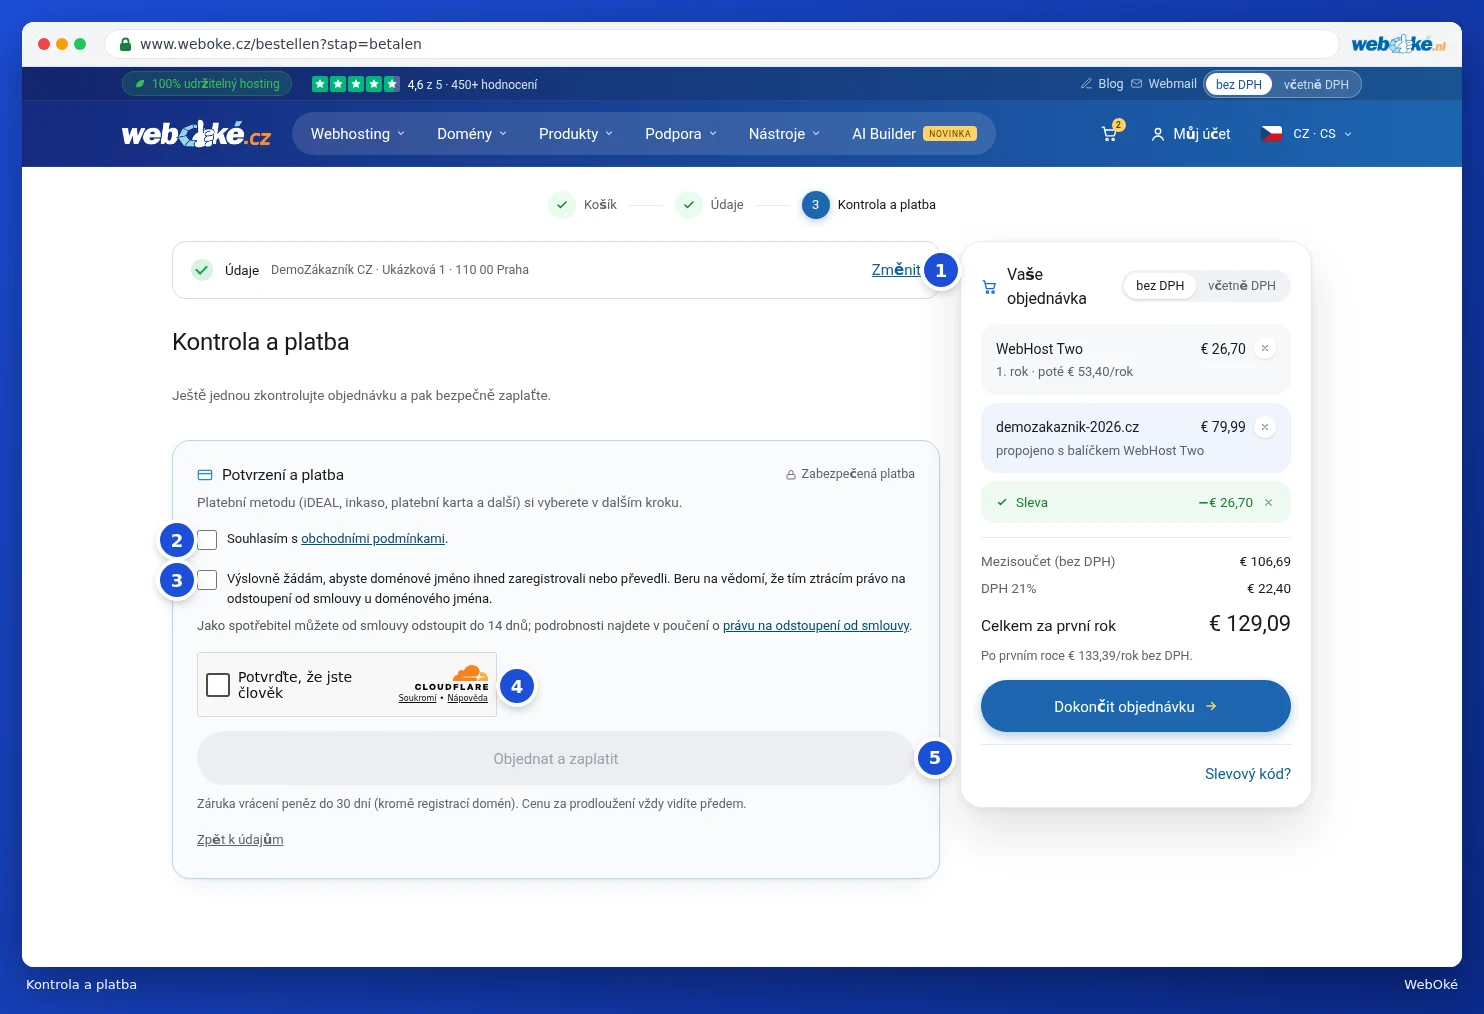Click the lock icon beside Zabezpečená platba
The image size is (1484, 1014).
coord(791,475)
